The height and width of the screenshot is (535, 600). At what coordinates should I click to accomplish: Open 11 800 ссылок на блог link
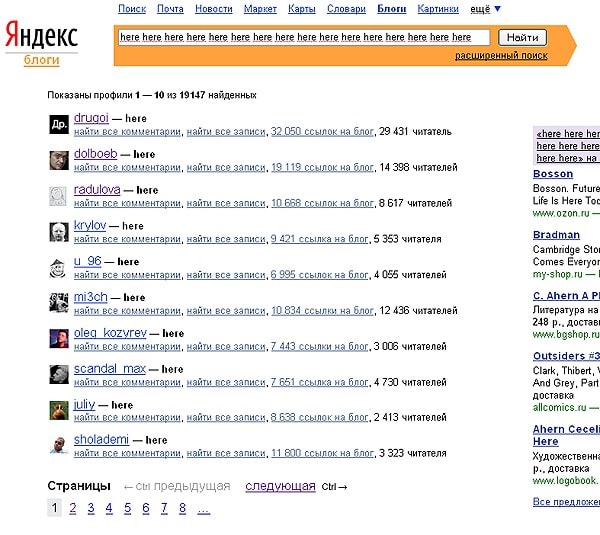322,453
